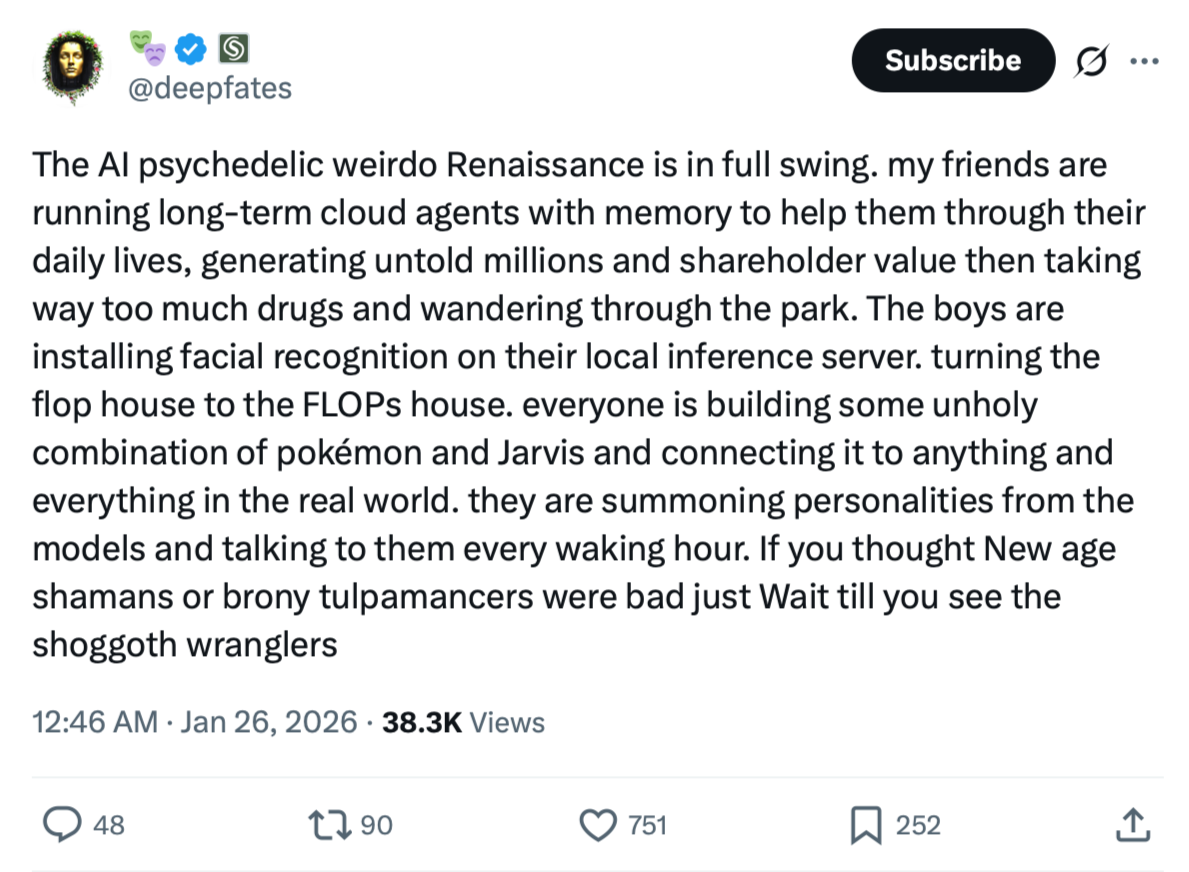Open the @deepfates profile handle
Image resolution: width=1189 pixels, height=872 pixels.
point(210,88)
